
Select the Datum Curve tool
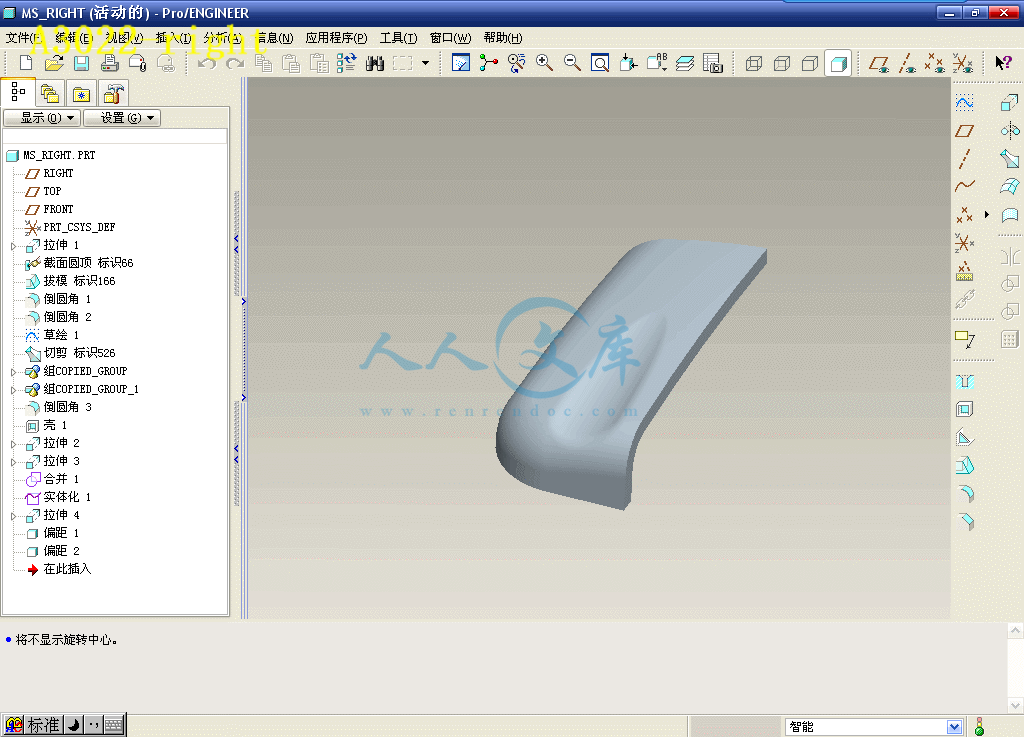coord(965,186)
